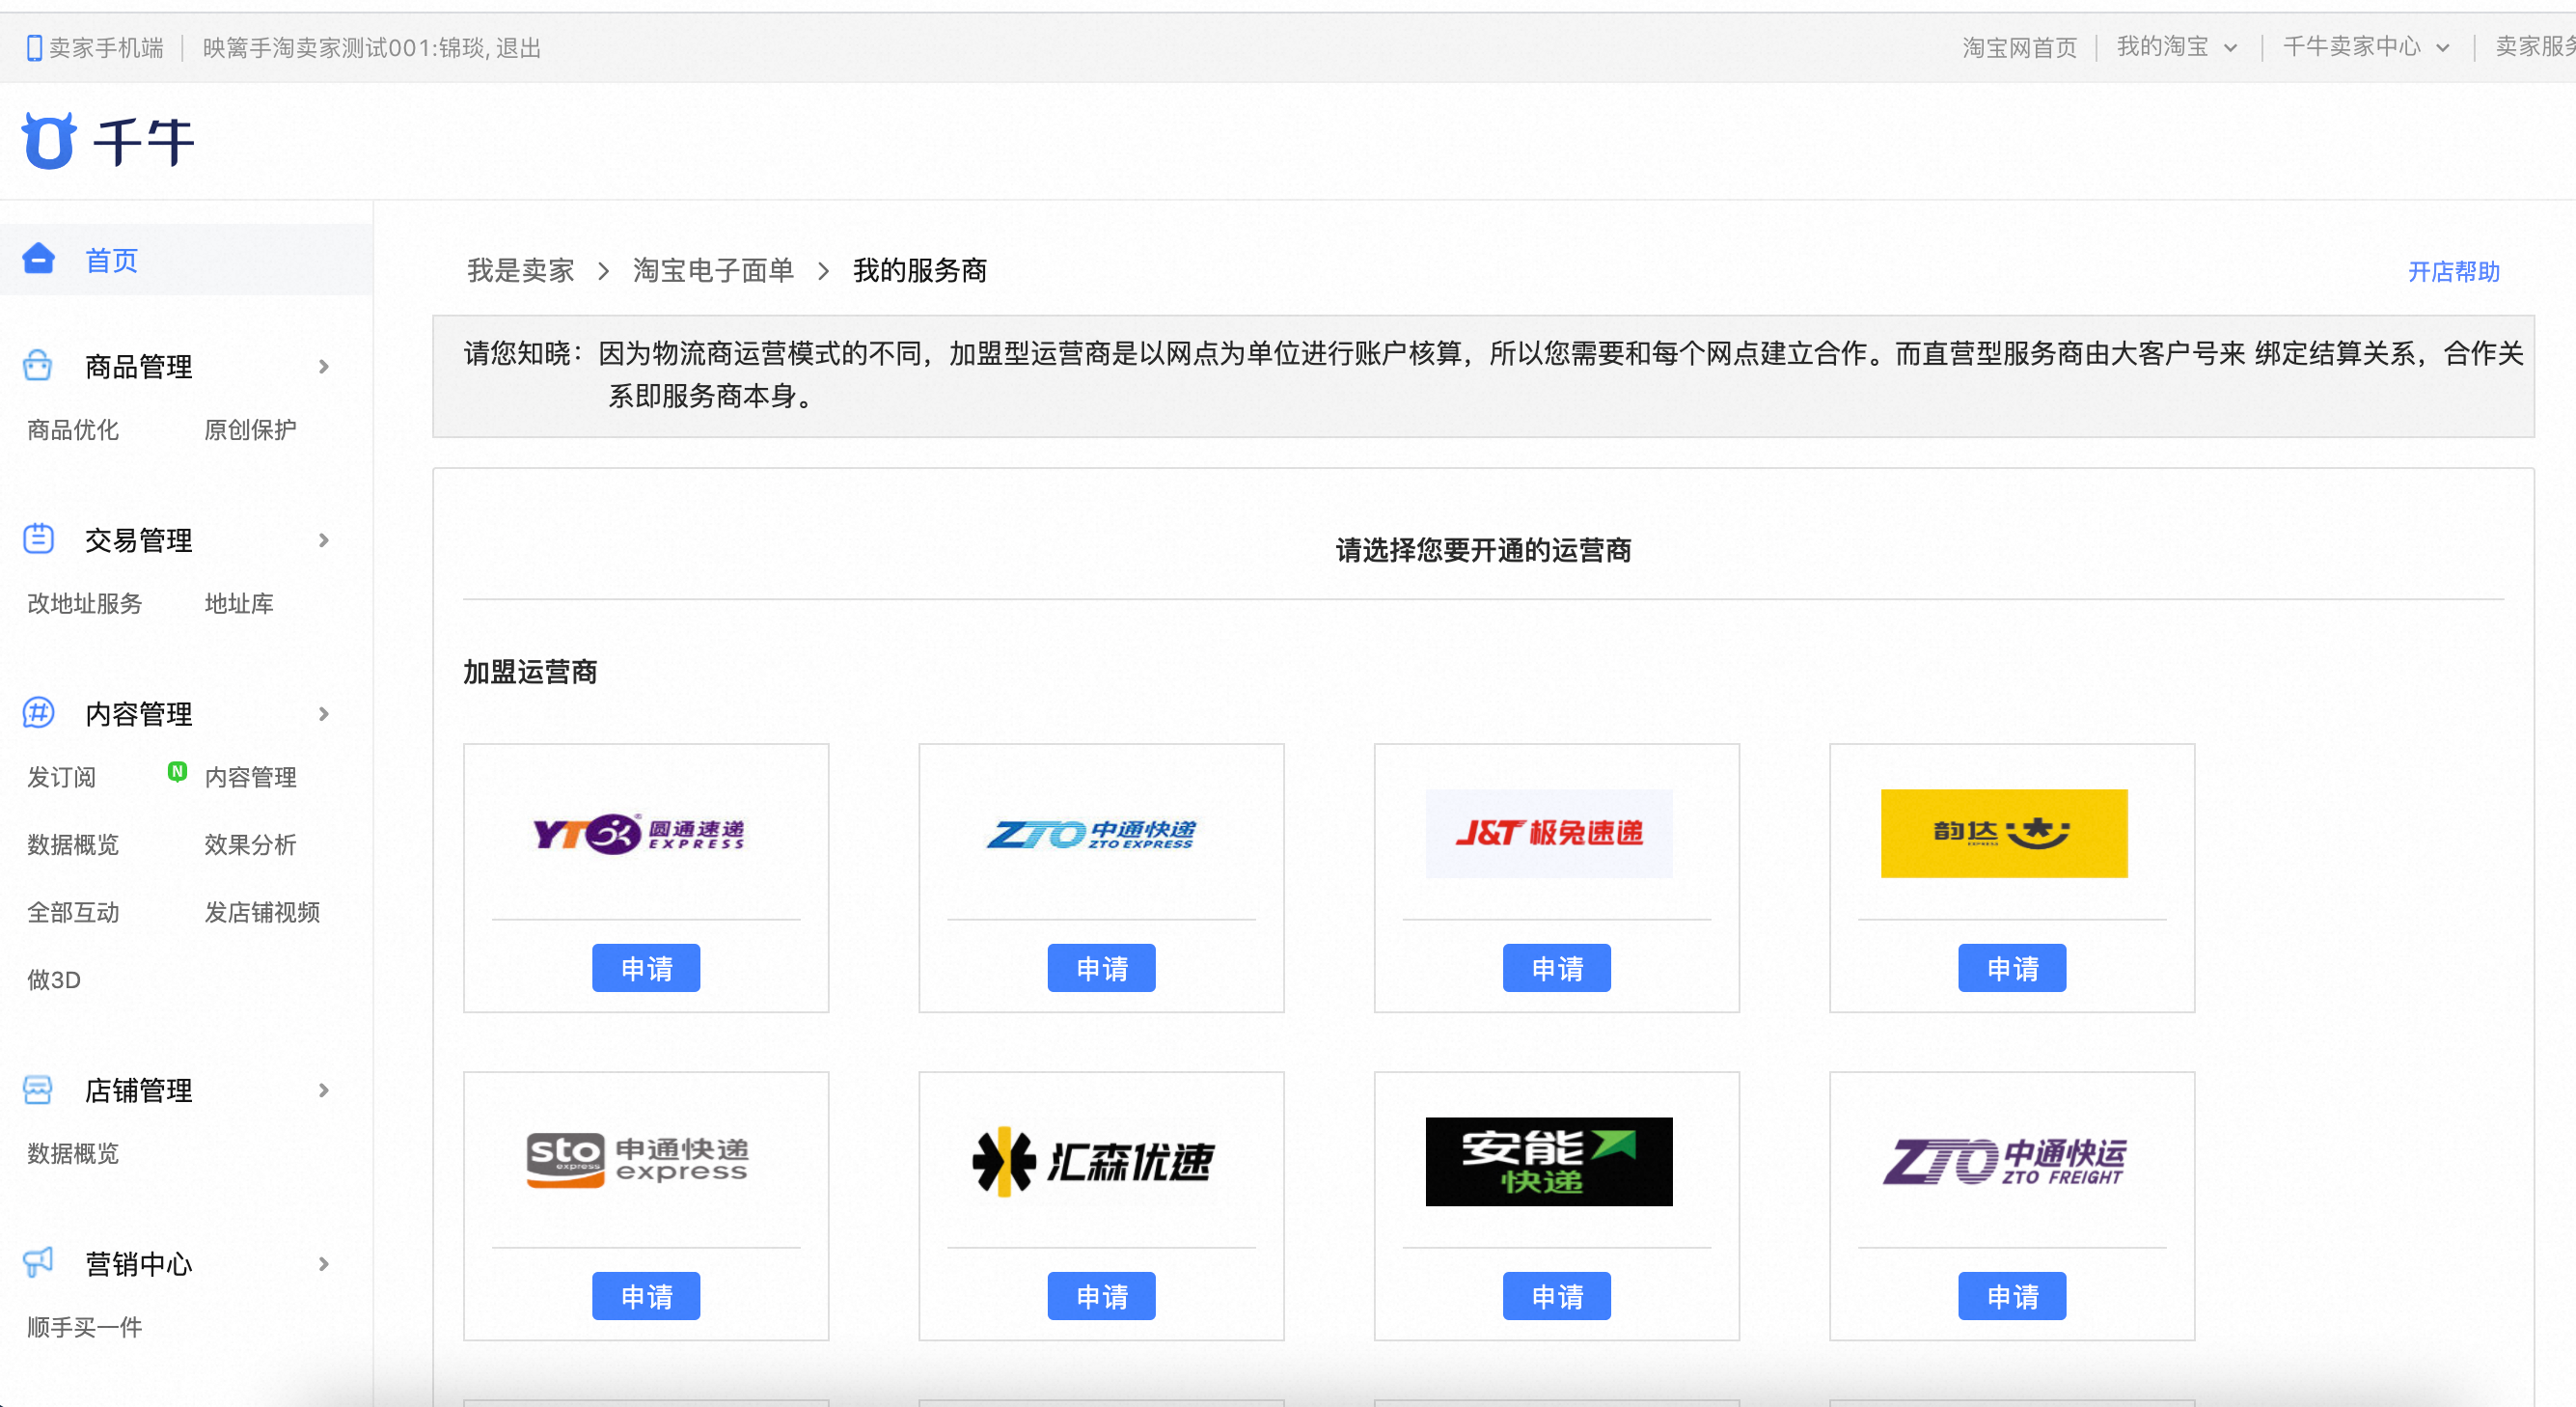The width and height of the screenshot is (2576, 1407).
Task: Click the yellow 韵达 logo
Action: [x=2004, y=833]
